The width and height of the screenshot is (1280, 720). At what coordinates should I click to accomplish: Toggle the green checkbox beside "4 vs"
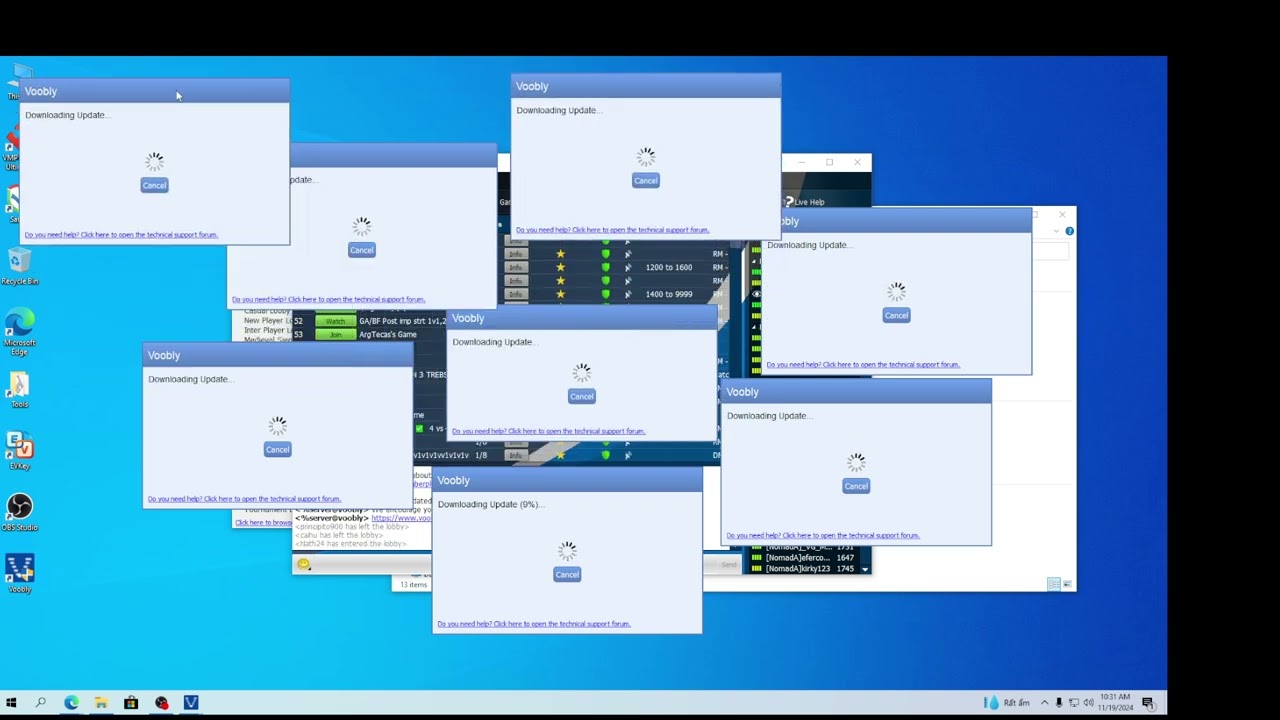pos(419,428)
